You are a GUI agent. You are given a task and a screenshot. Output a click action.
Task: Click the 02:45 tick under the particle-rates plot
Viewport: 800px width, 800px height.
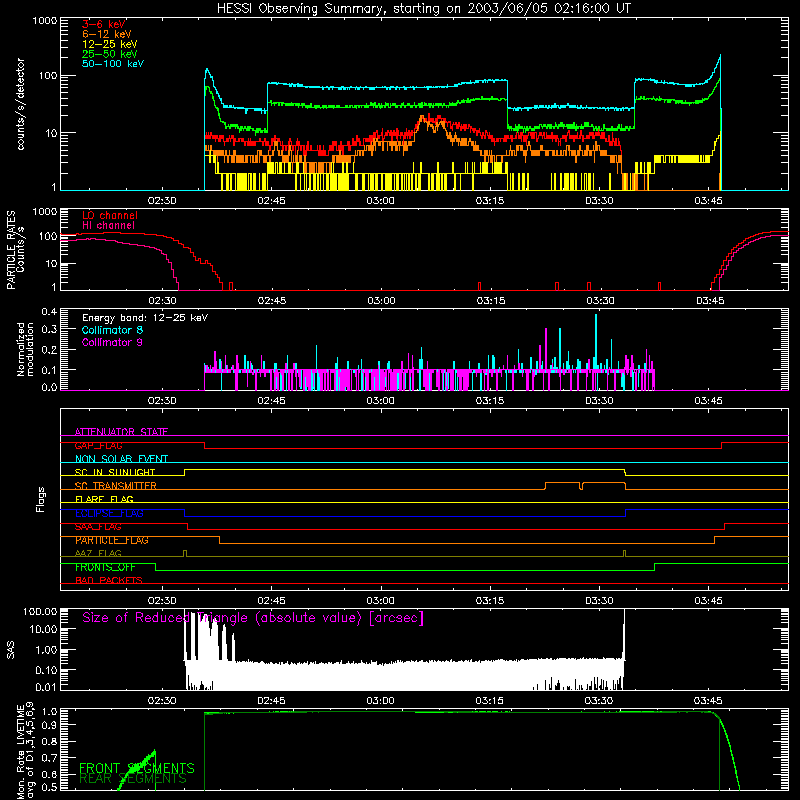coord(272,301)
